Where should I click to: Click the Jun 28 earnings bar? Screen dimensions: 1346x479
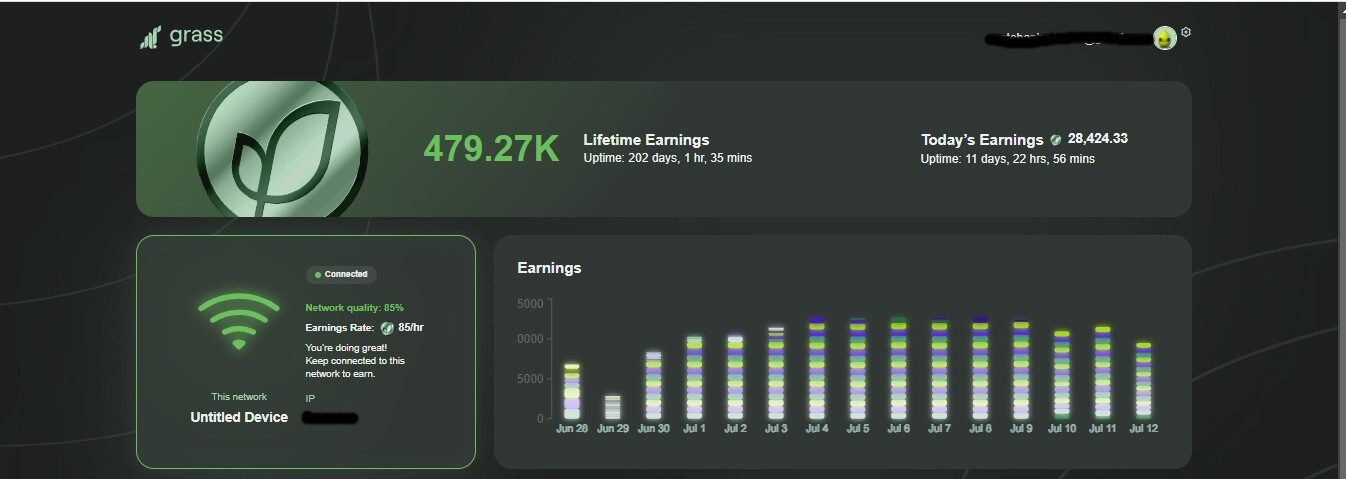click(x=571, y=391)
